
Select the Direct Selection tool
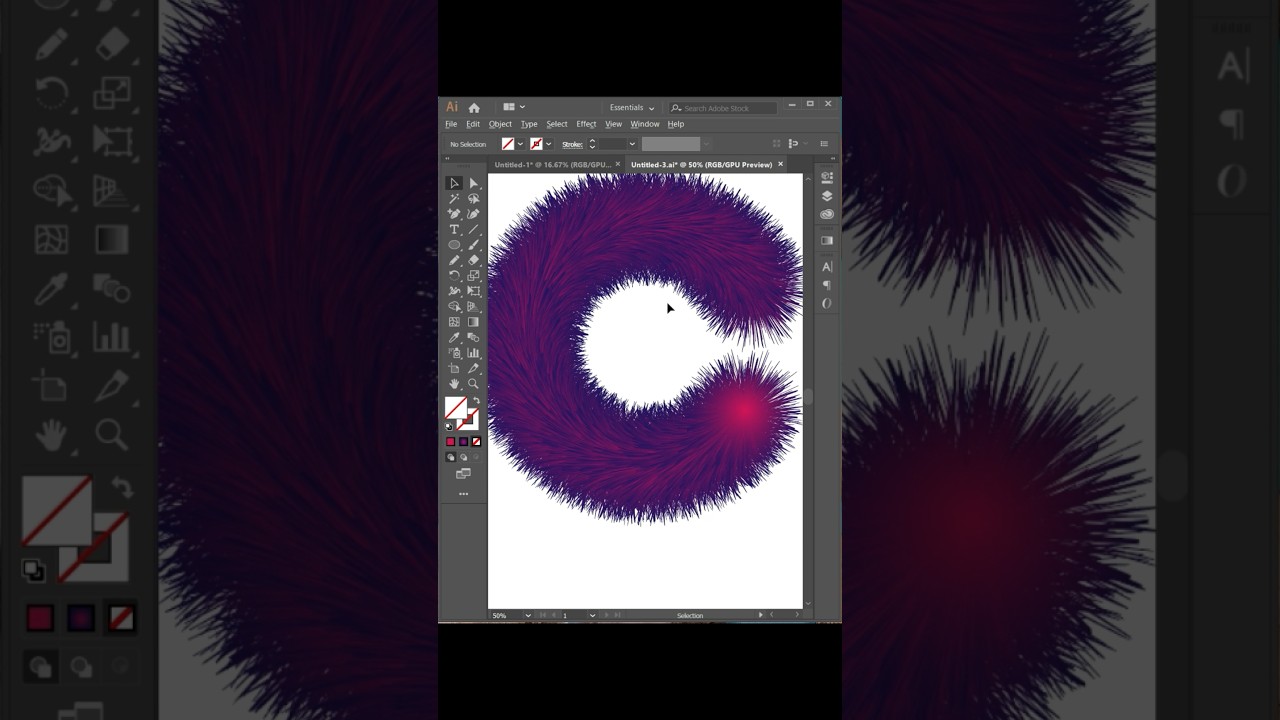click(474, 183)
